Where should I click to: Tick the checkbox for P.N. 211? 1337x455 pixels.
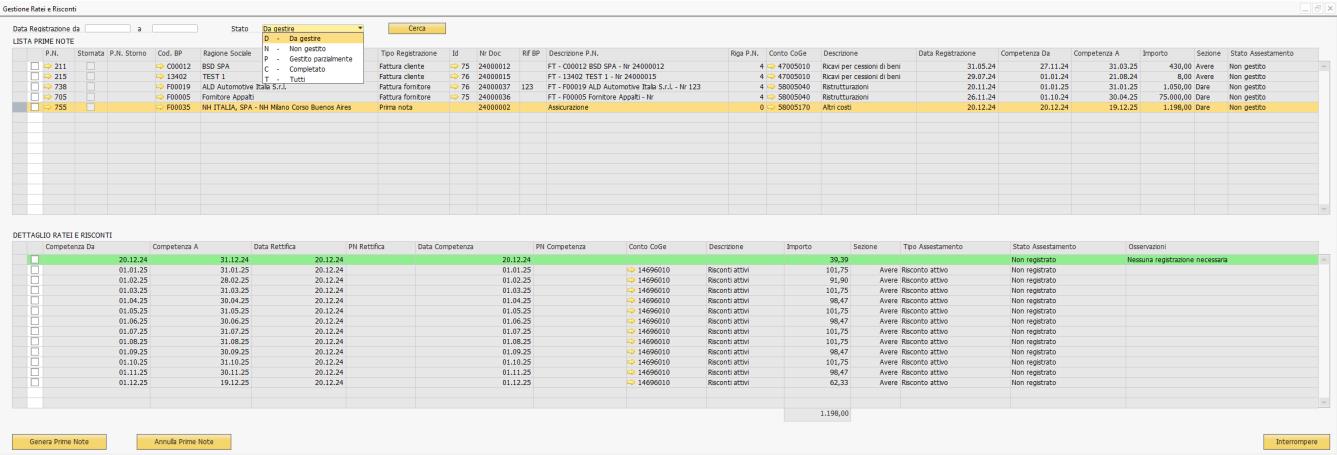point(35,66)
